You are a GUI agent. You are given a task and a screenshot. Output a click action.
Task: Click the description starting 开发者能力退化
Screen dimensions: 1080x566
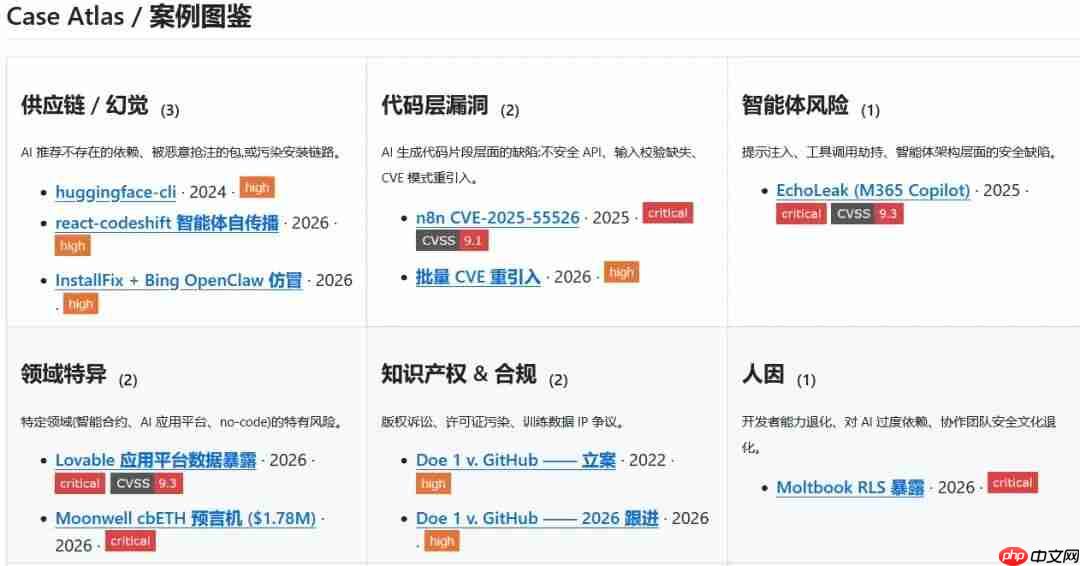point(899,434)
